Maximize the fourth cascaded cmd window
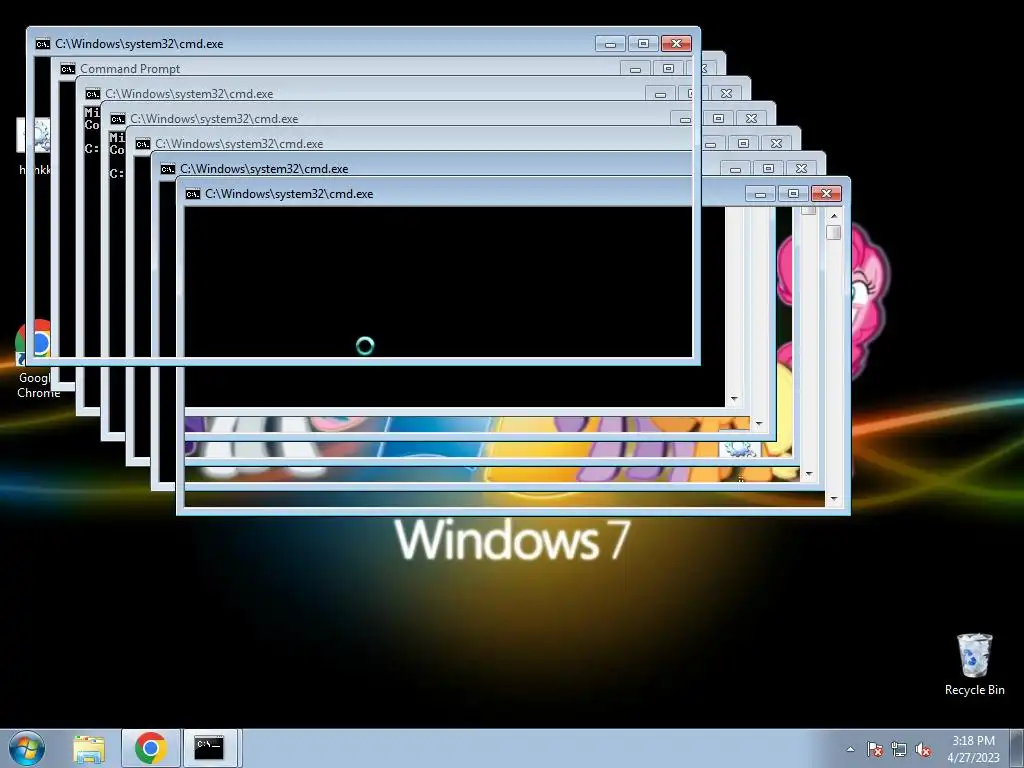Screen dimensions: 1024x768 pyautogui.click(x=718, y=118)
